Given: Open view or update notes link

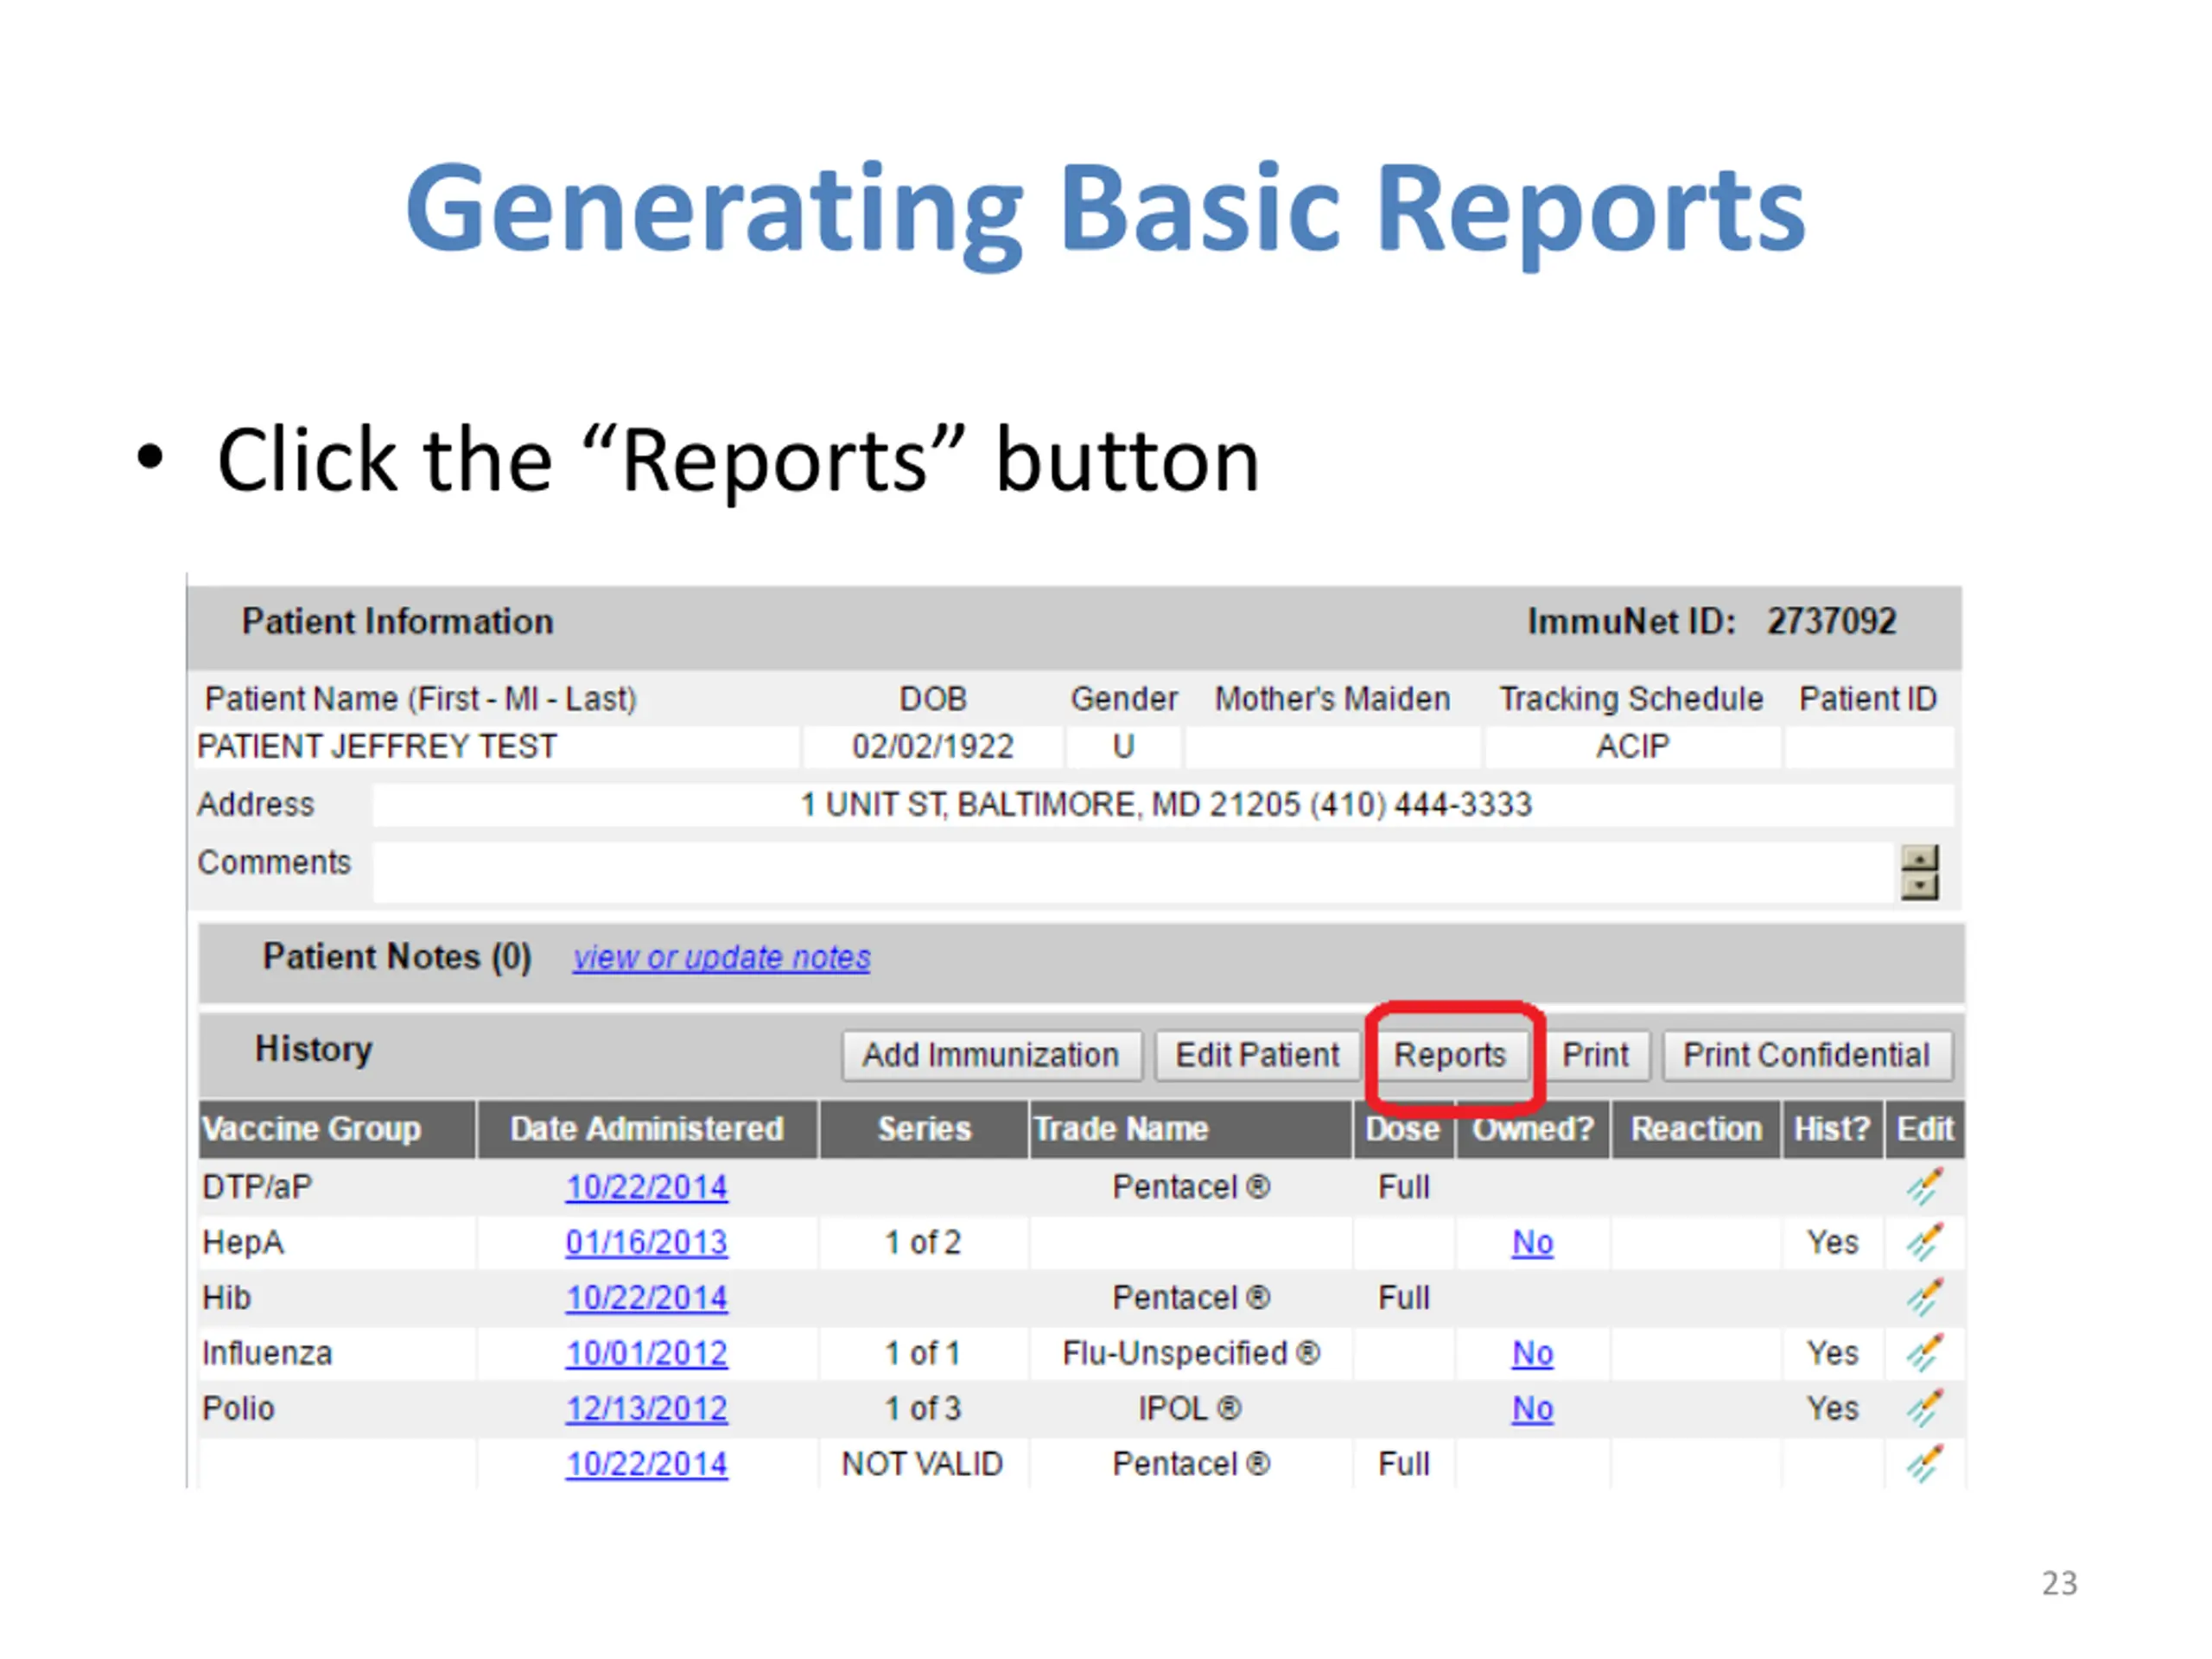Looking at the screenshot, I should (721, 958).
